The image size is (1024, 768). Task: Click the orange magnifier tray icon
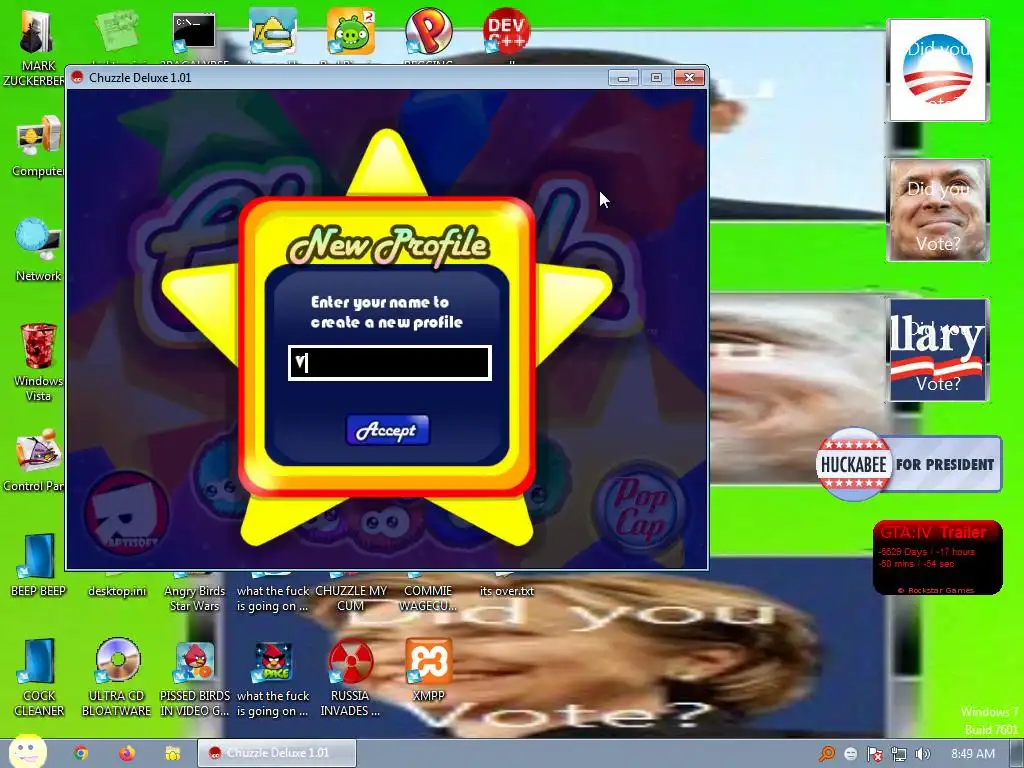pos(827,754)
